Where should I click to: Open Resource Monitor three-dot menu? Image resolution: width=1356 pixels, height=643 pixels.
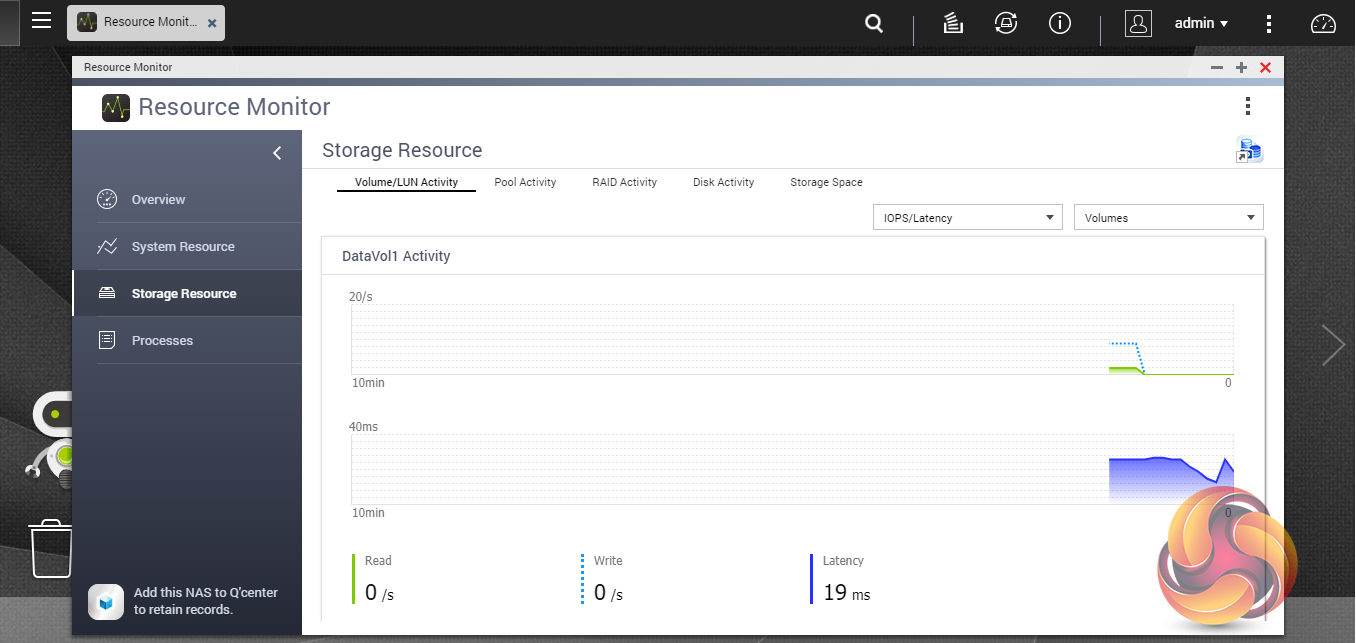[x=1247, y=107]
